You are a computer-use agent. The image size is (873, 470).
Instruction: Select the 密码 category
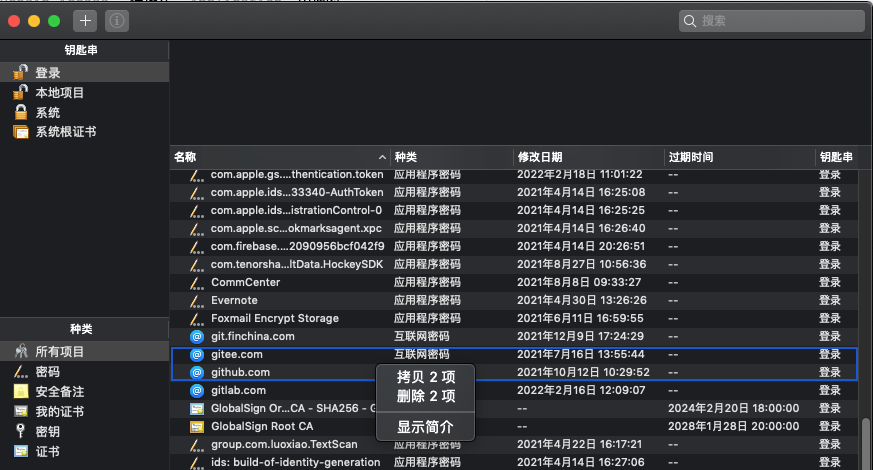[x=84, y=371]
